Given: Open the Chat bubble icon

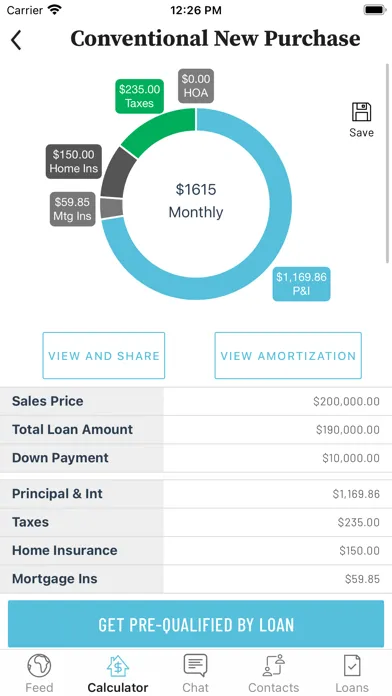Looking at the screenshot, I should tap(195, 666).
